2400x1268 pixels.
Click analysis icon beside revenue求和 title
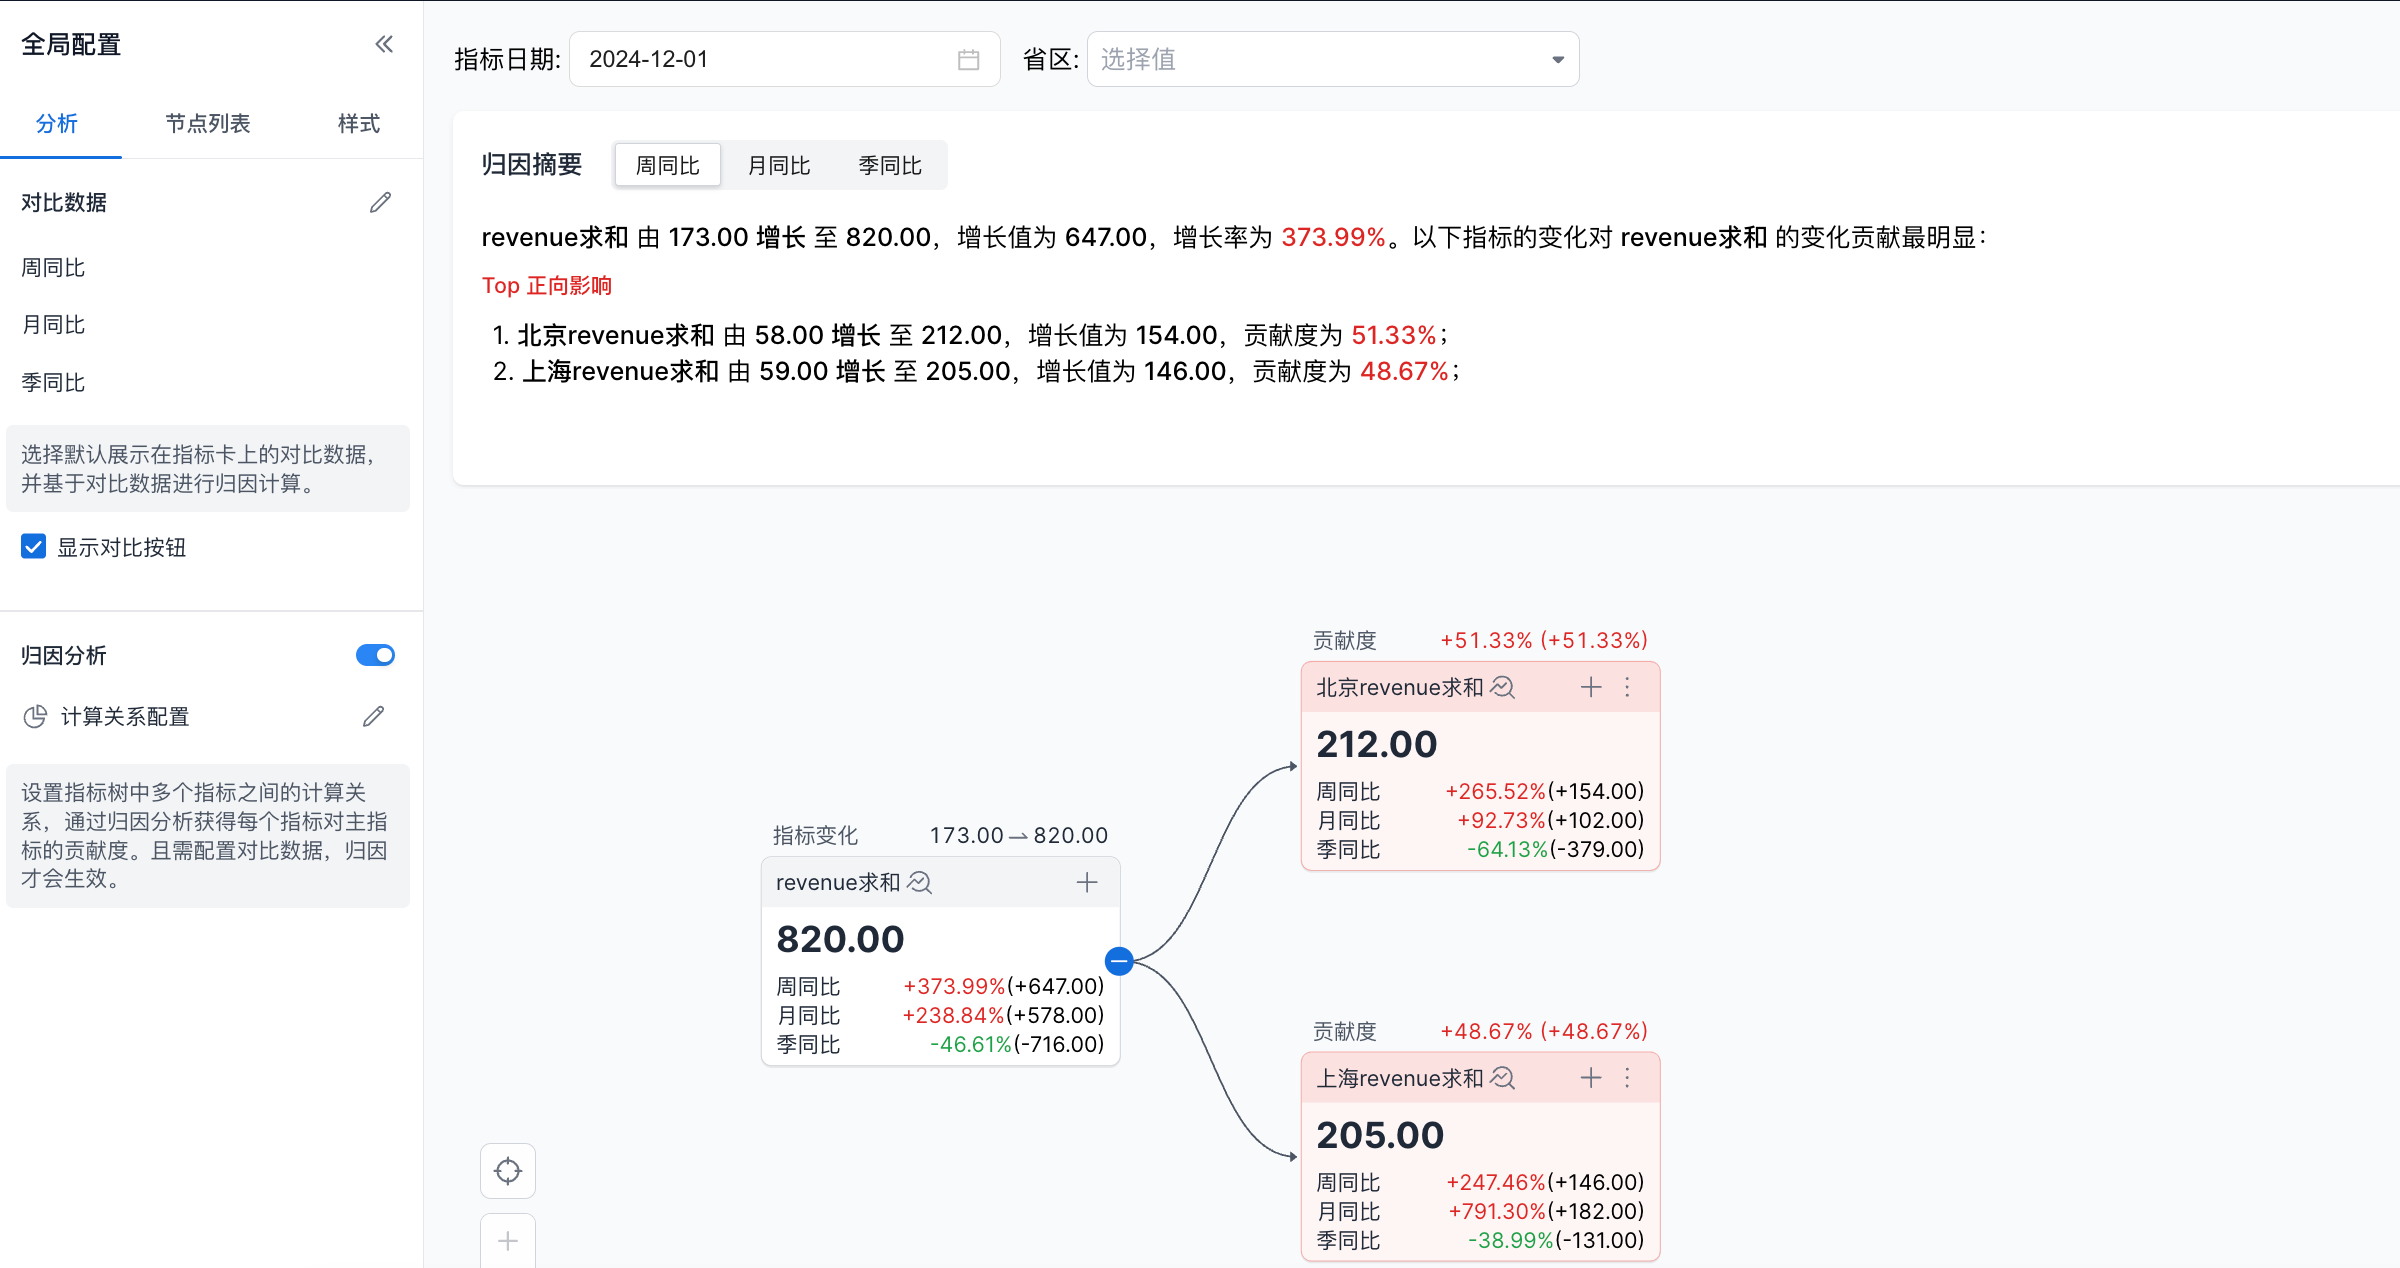point(919,883)
